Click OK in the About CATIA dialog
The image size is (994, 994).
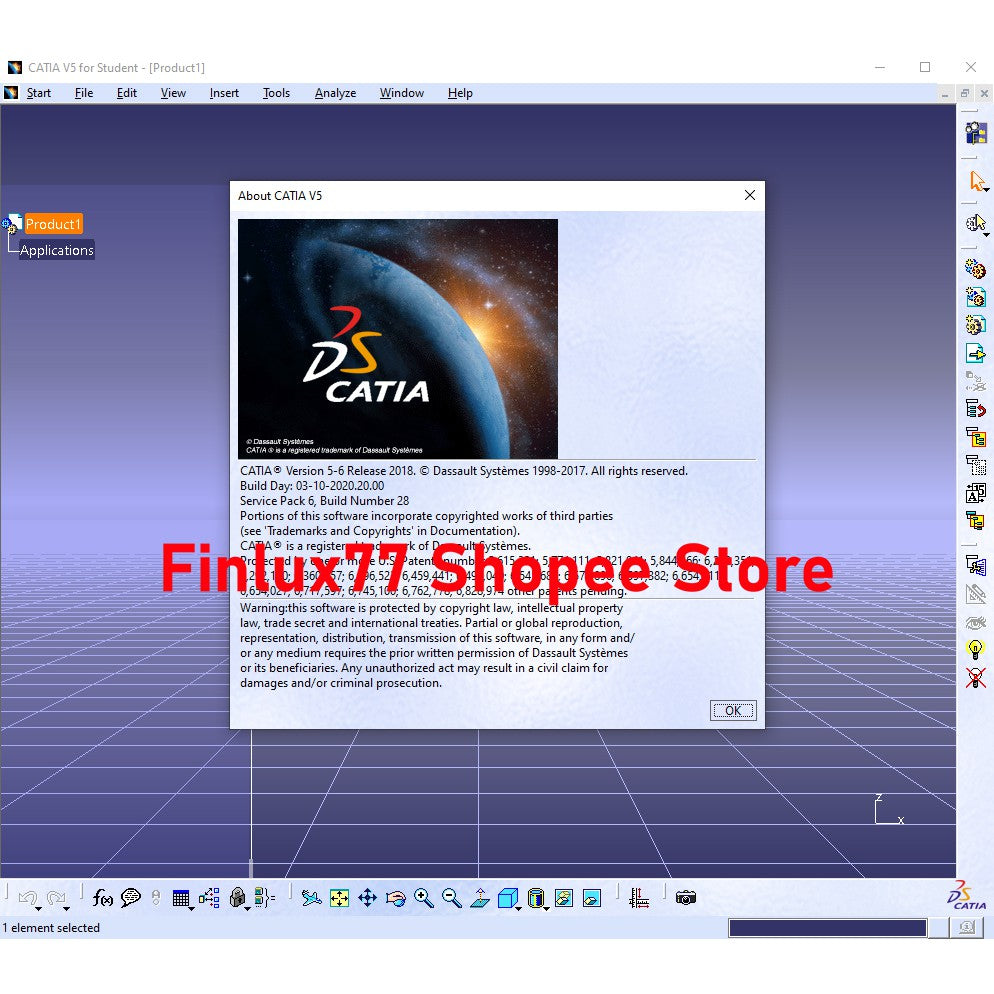click(733, 710)
